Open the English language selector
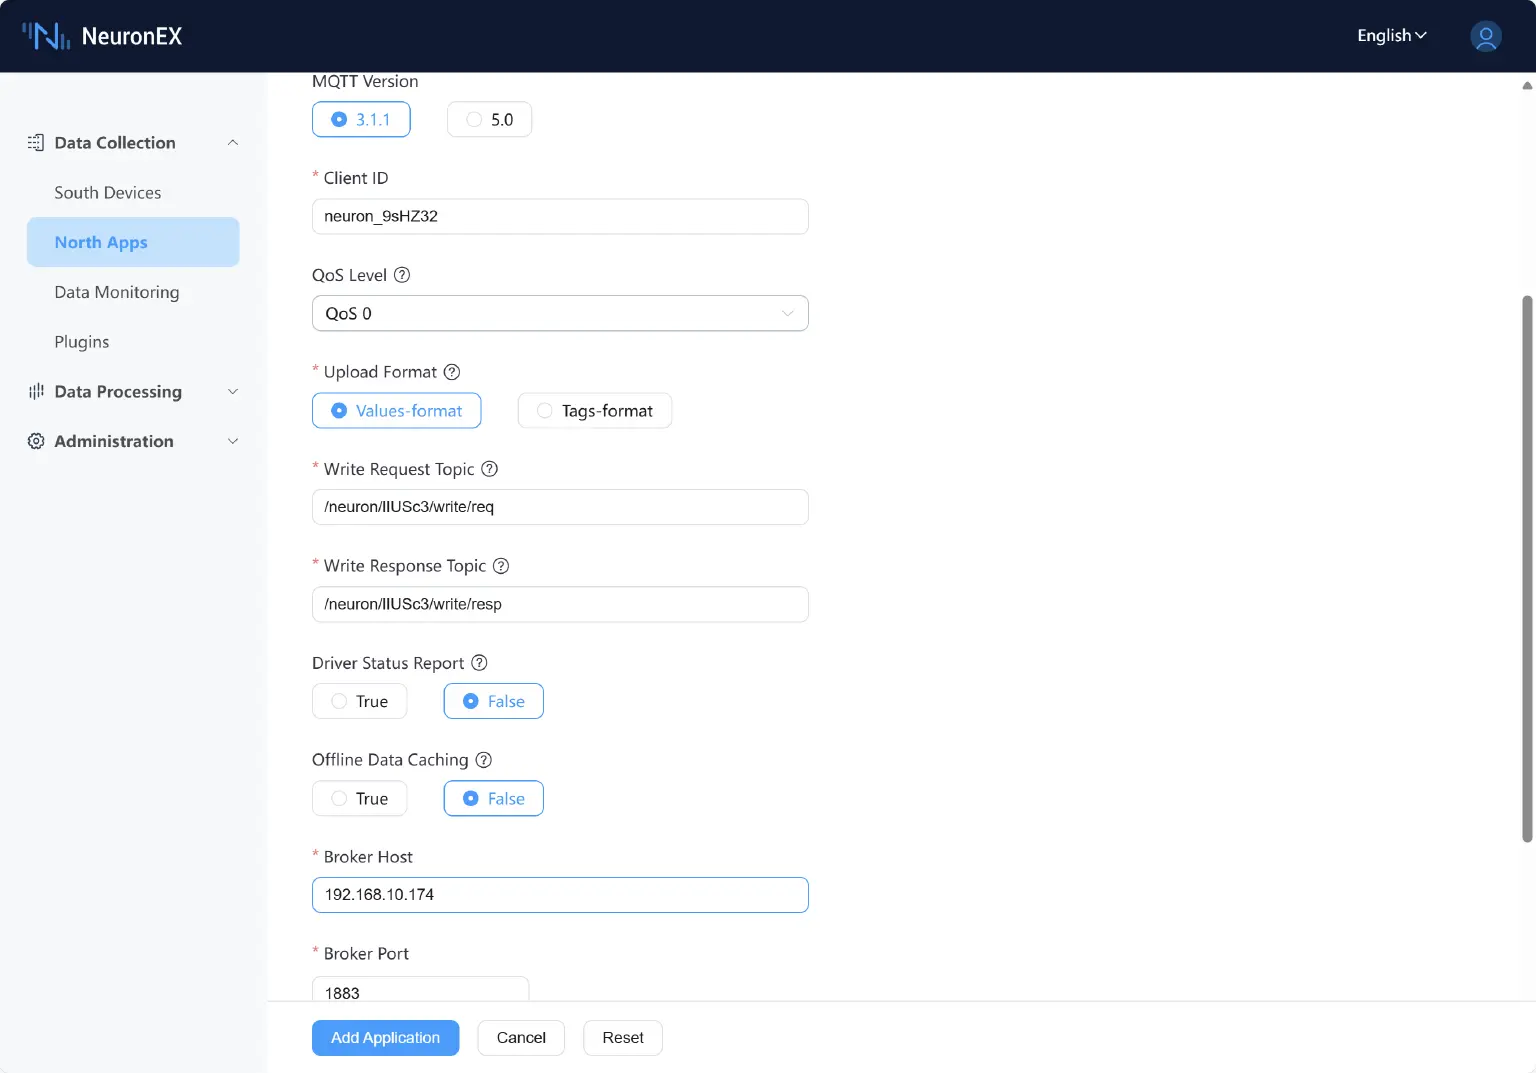The image size is (1536, 1073). click(1391, 36)
